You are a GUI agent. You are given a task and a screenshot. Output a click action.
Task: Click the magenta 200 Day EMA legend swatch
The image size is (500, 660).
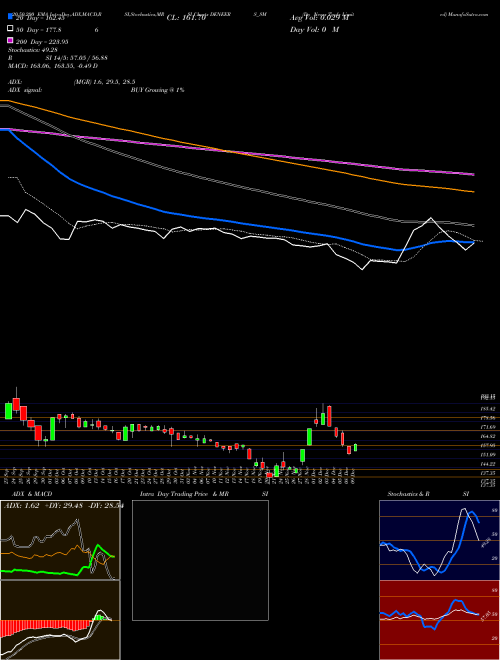[x=10, y=41]
